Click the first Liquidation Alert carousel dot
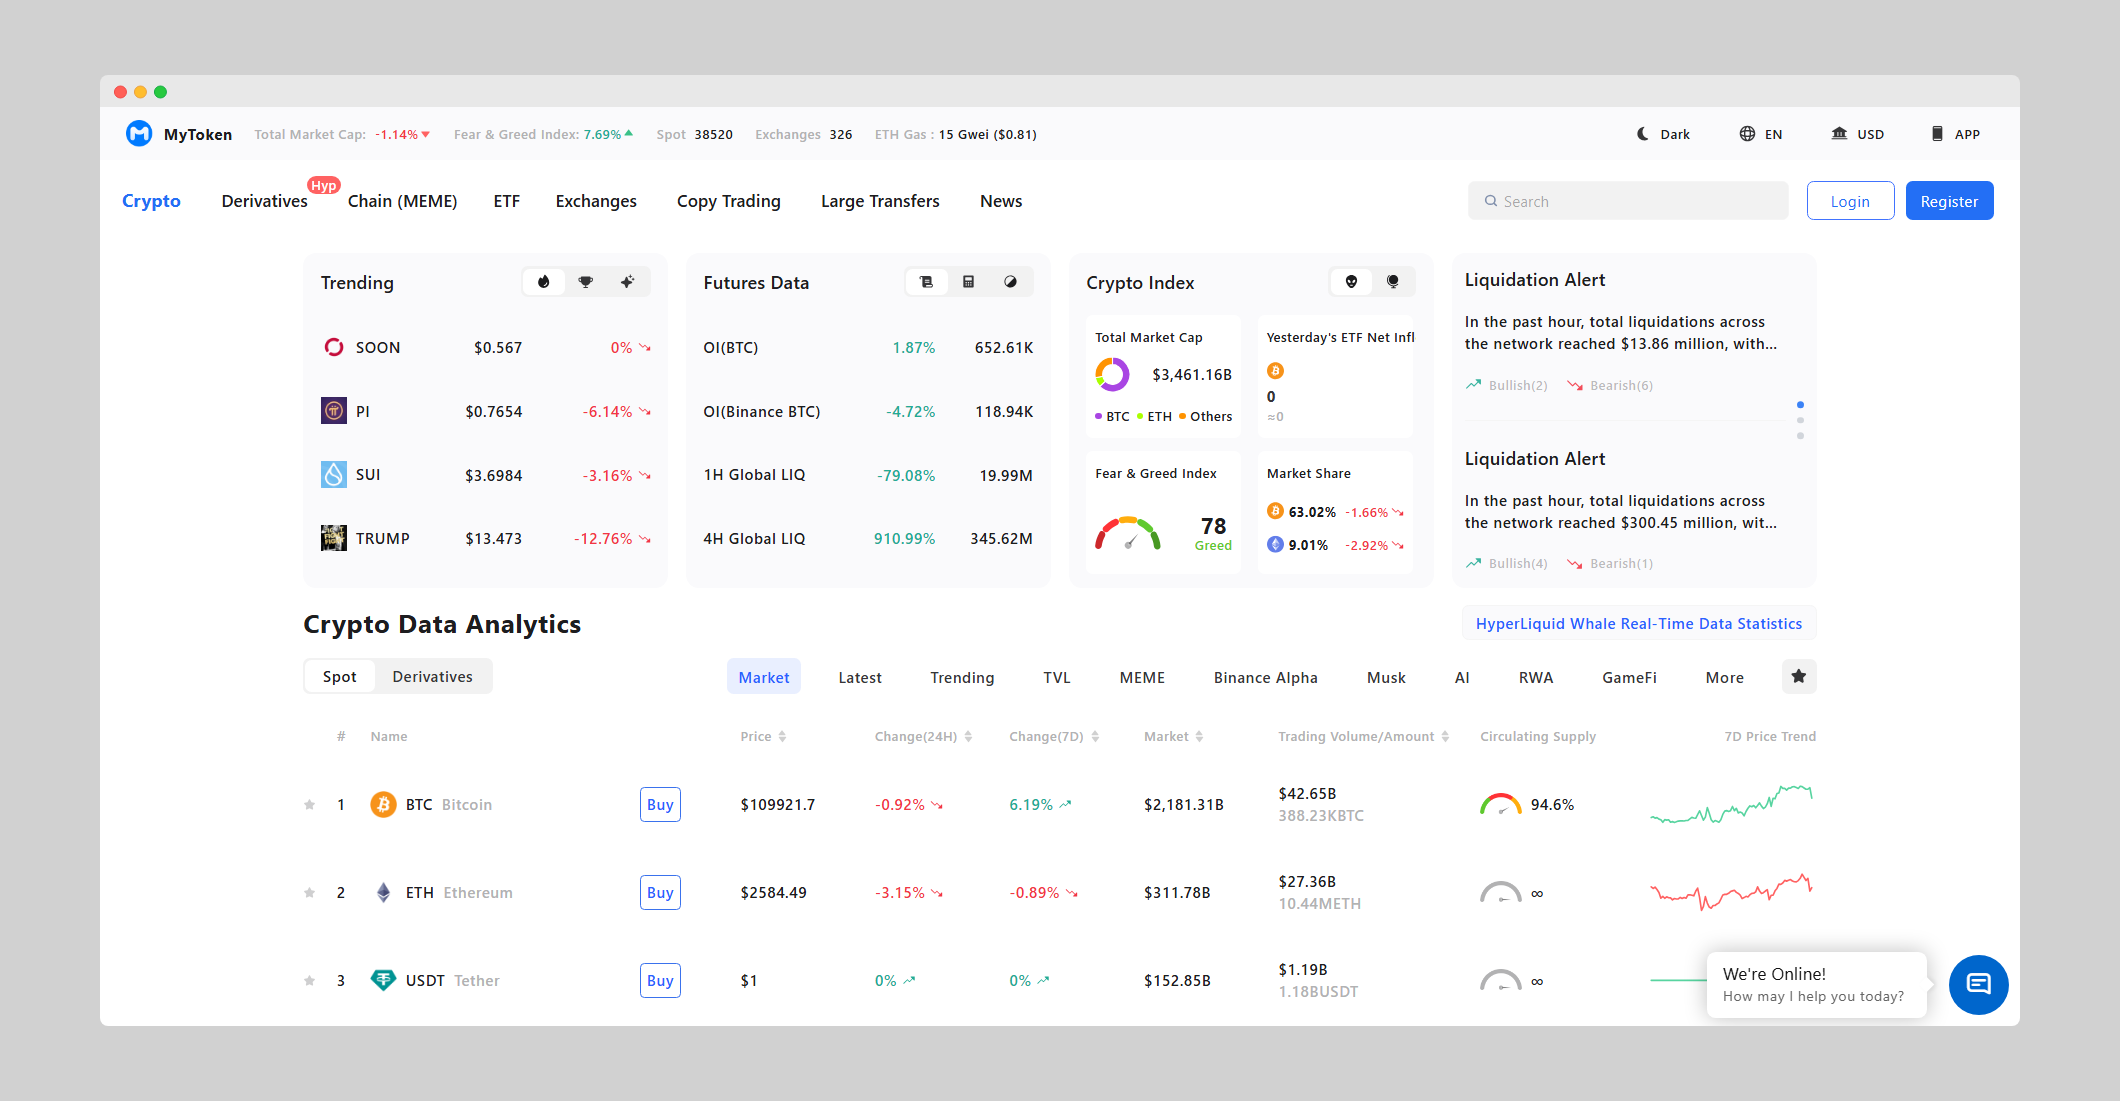The height and width of the screenshot is (1101, 2120). coord(1800,405)
